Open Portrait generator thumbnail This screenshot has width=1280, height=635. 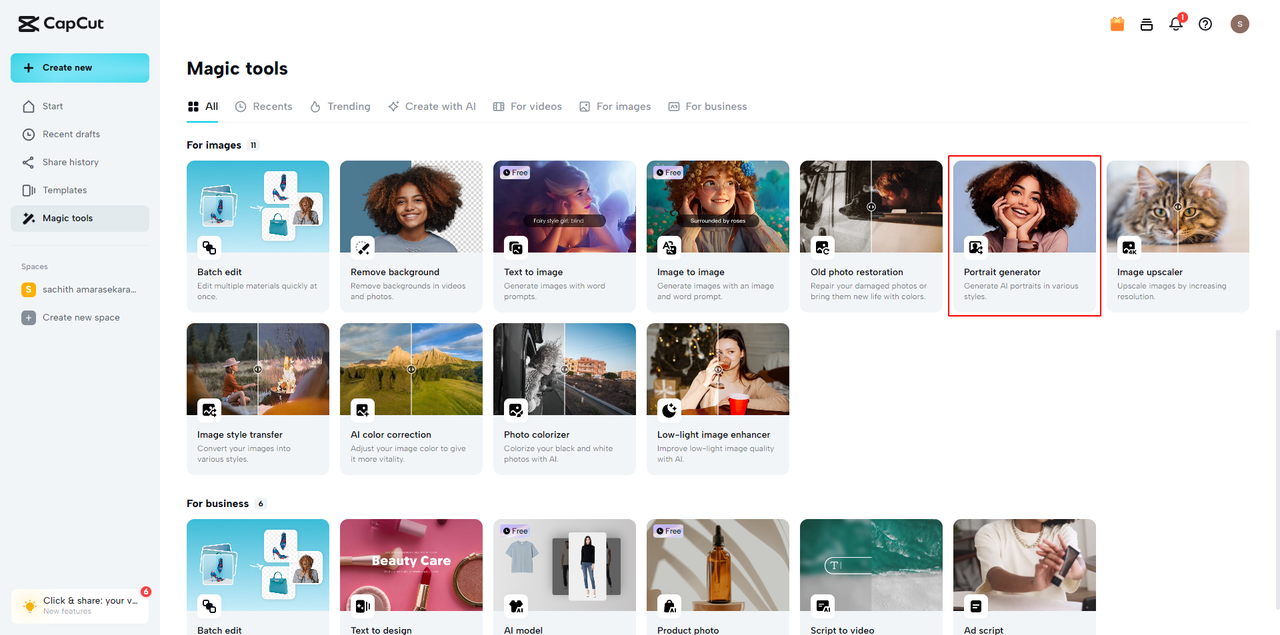(1024, 206)
